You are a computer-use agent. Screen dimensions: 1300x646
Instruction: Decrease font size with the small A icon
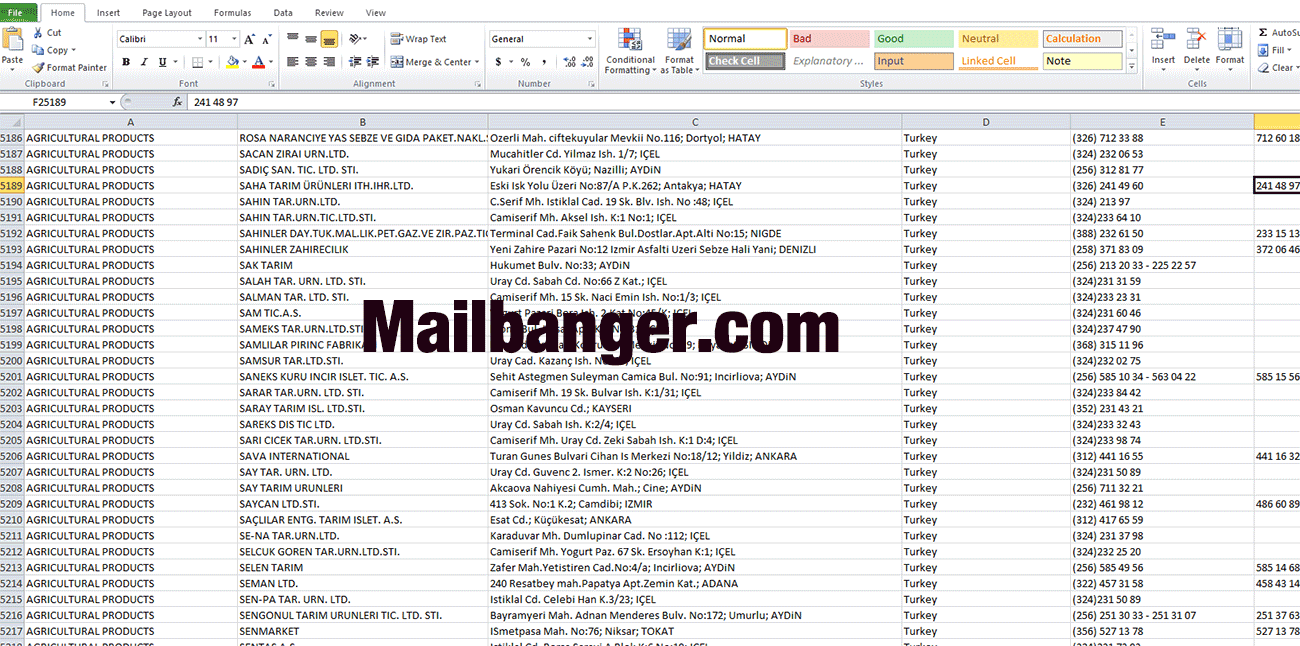[266, 39]
